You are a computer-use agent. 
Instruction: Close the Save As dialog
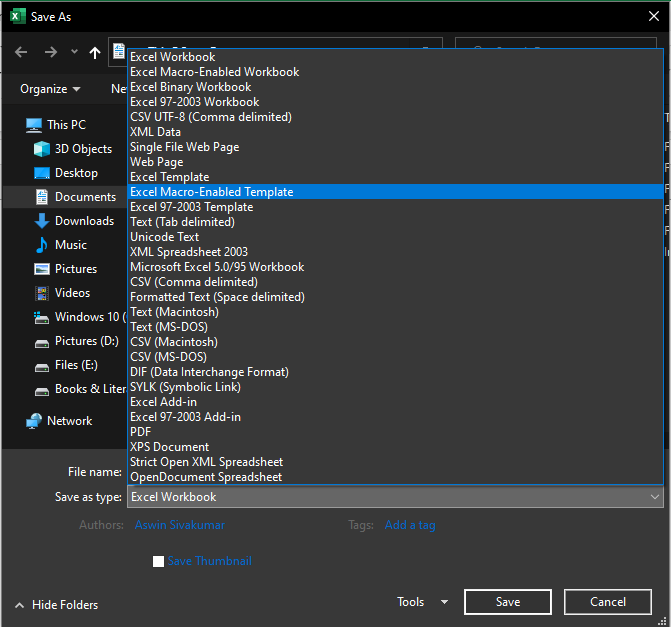(x=653, y=16)
